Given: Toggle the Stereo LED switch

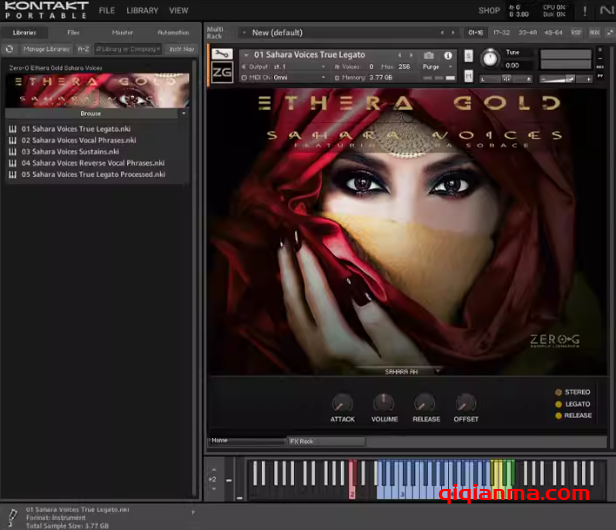Looking at the screenshot, I should 558,392.
